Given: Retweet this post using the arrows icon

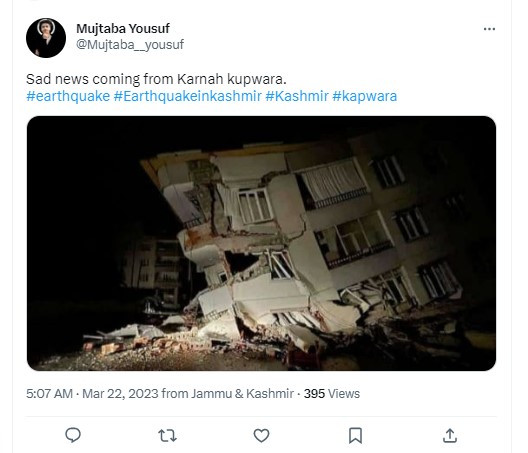Looking at the screenshot, I should 167,435.
